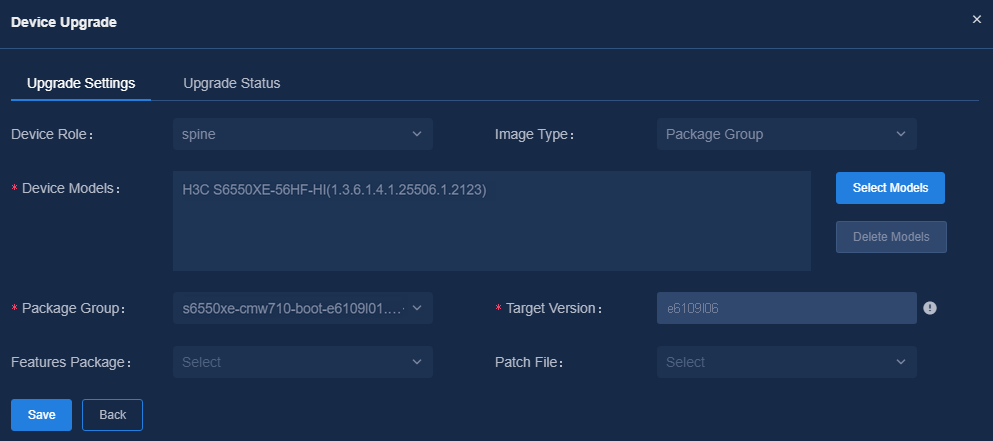Switch to the Upgrade Status tab
The image size is (993, 441).
(232, 83)
